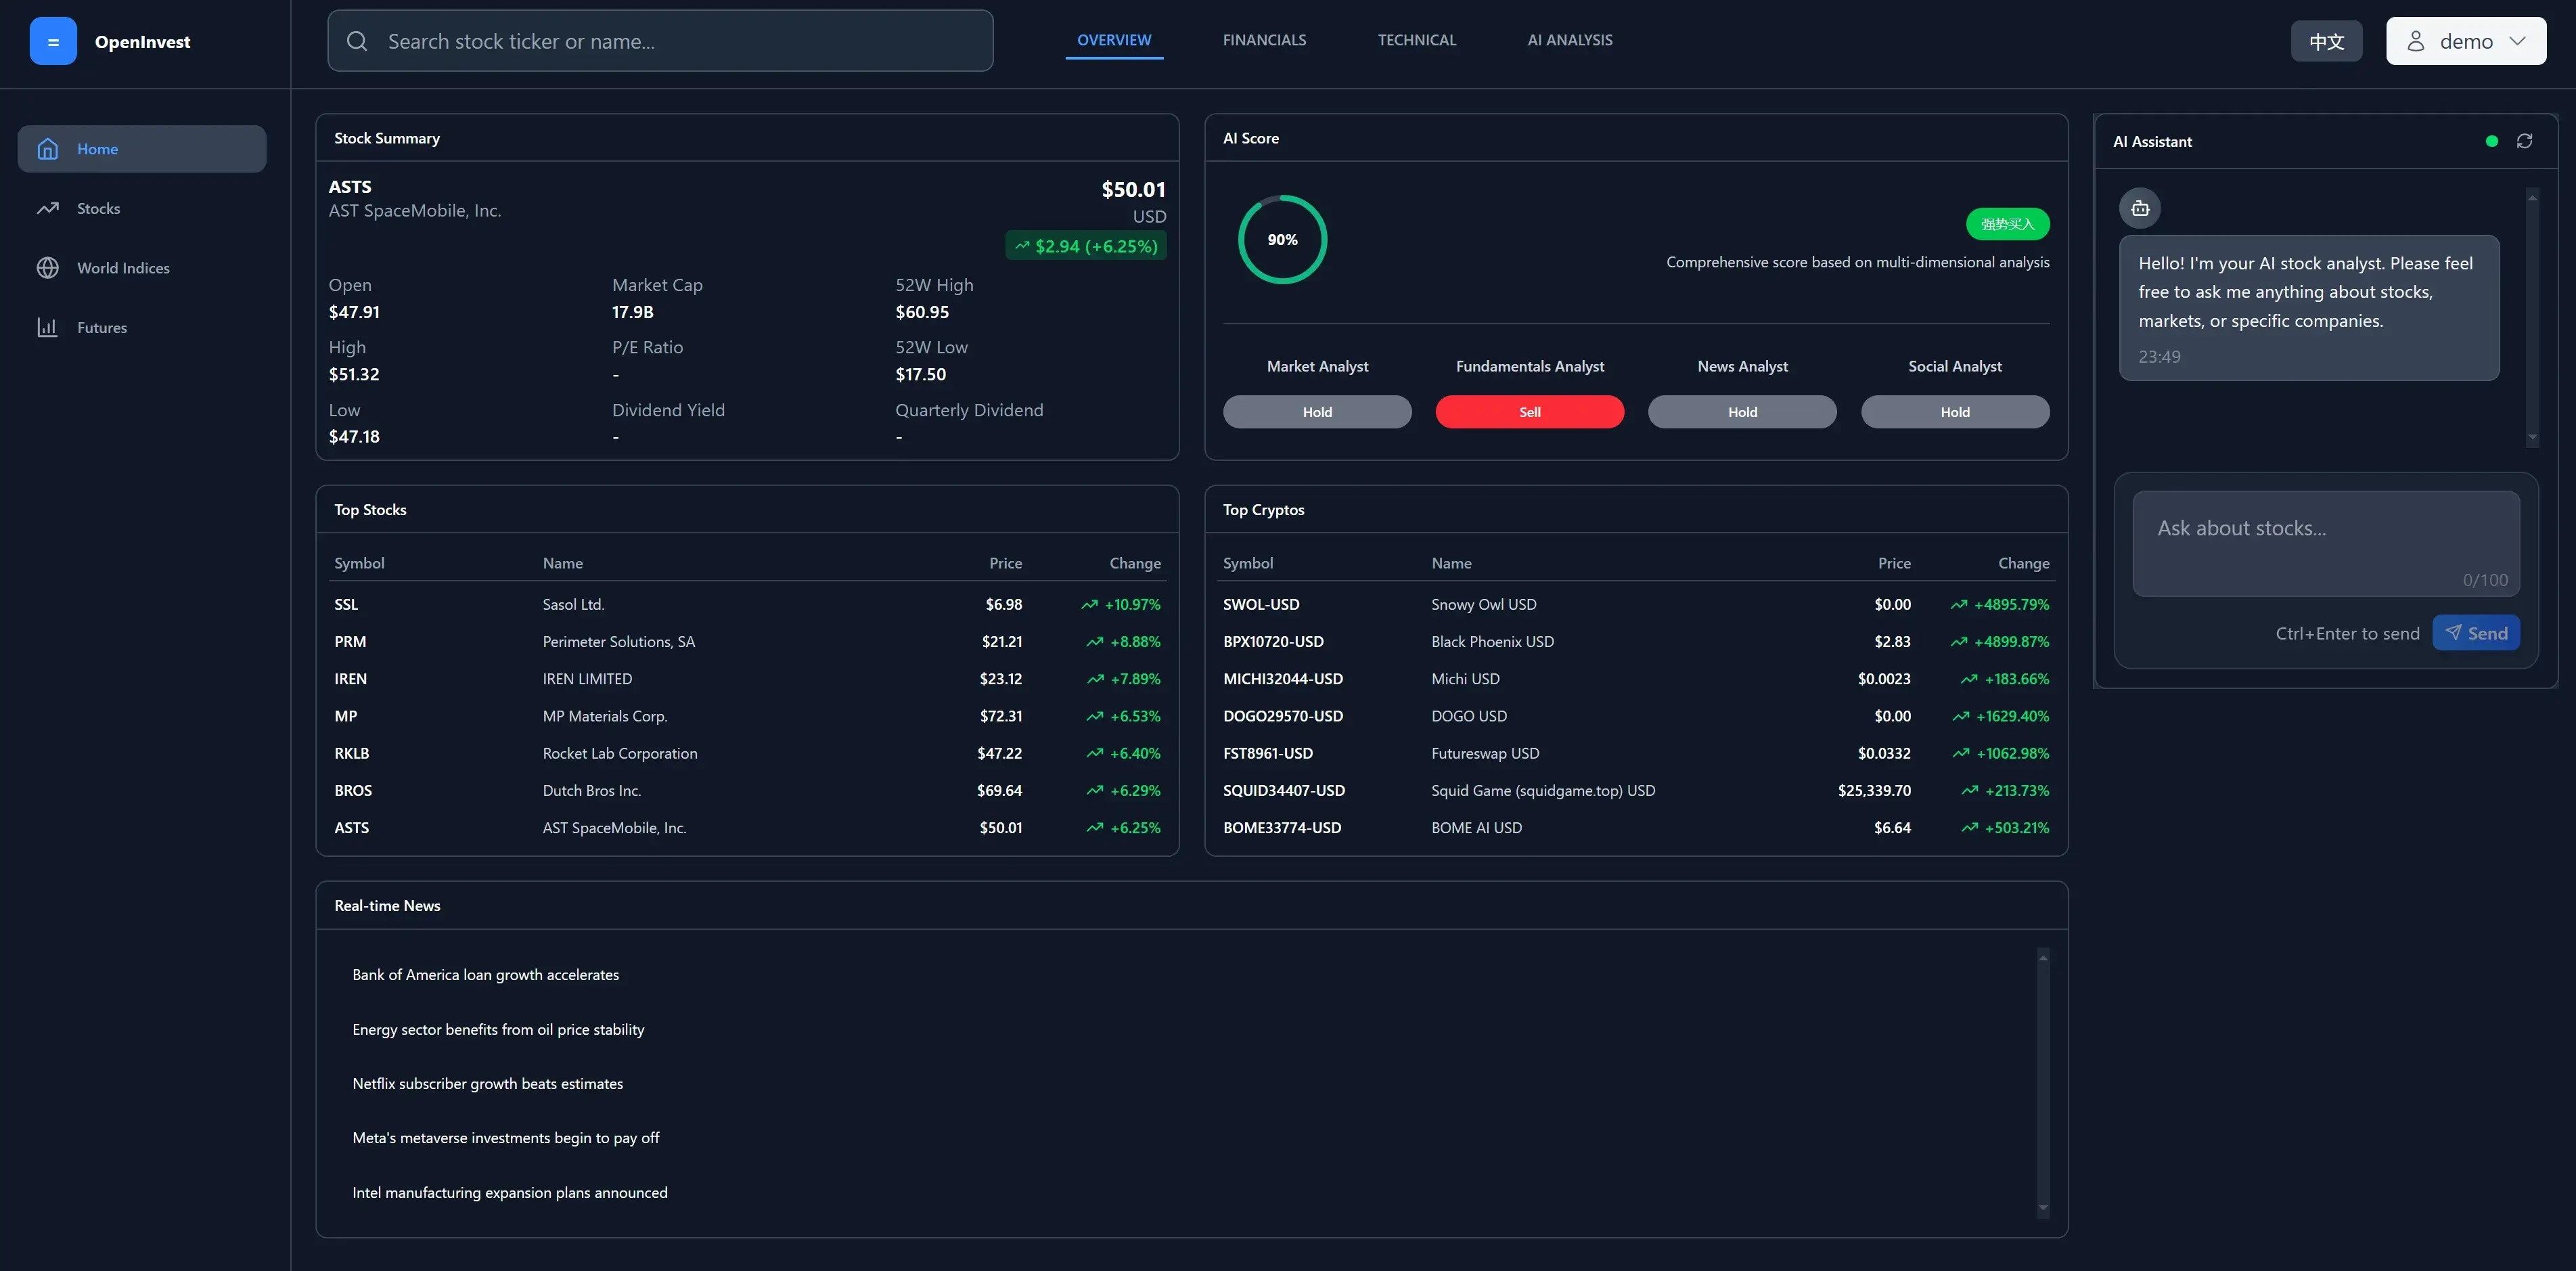Click the red Sell analyst badge
The height and width of the screenshot is (1271, 2576).
click(1529, 412)
